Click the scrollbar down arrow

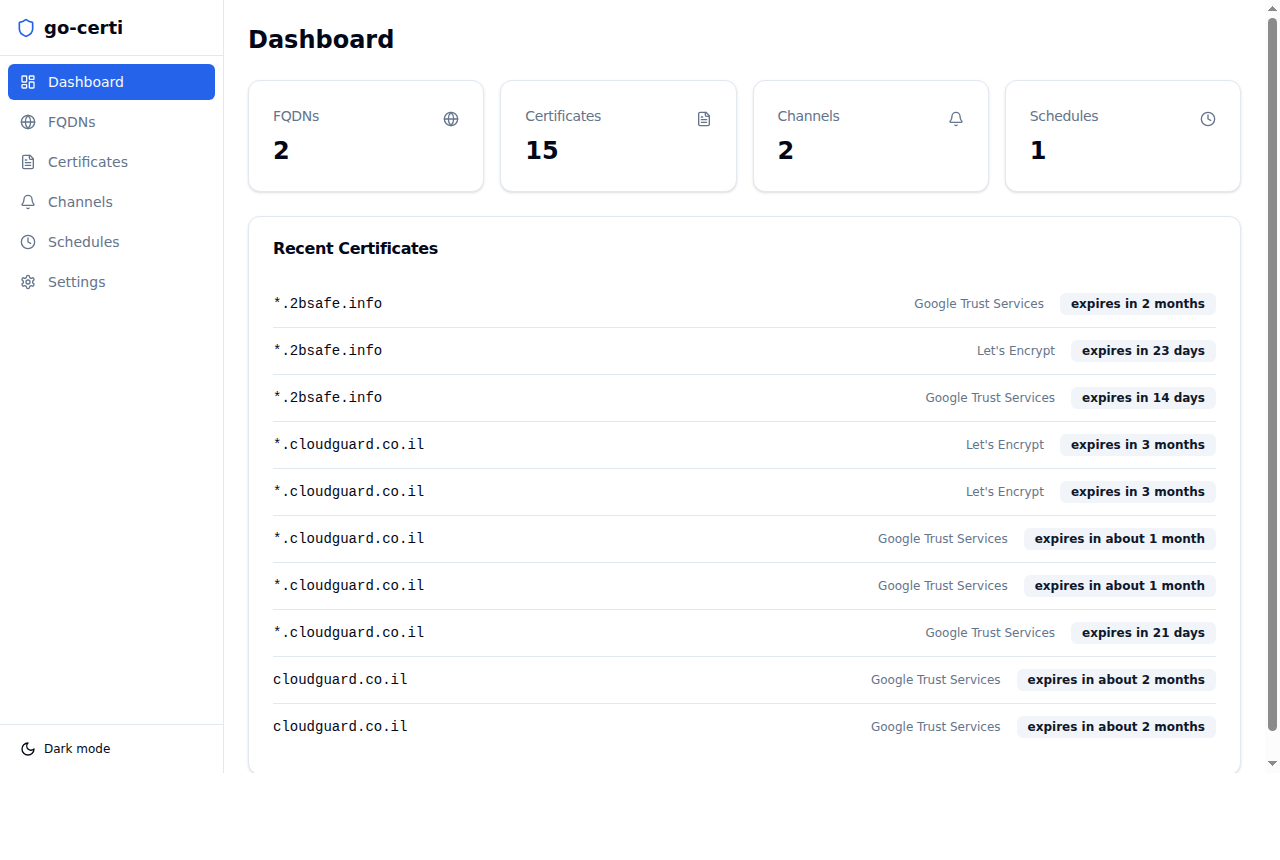click(x=1273, y=763)
